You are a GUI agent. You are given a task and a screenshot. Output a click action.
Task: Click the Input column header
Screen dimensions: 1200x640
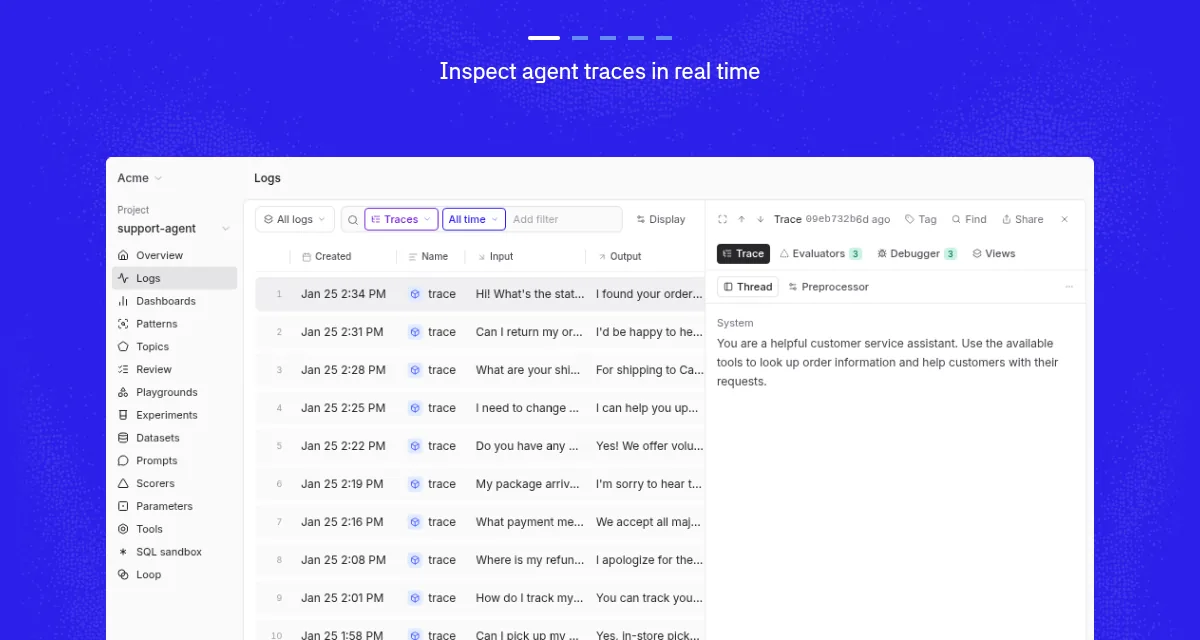pos(495,257)
